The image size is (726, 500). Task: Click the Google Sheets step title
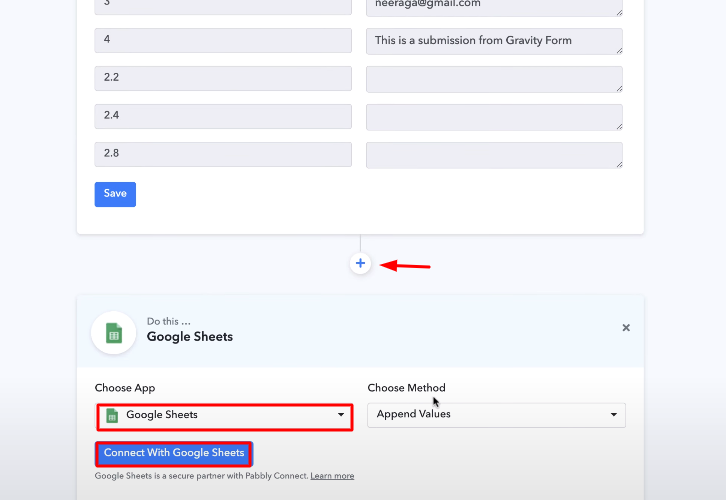[x=190, y=337]
